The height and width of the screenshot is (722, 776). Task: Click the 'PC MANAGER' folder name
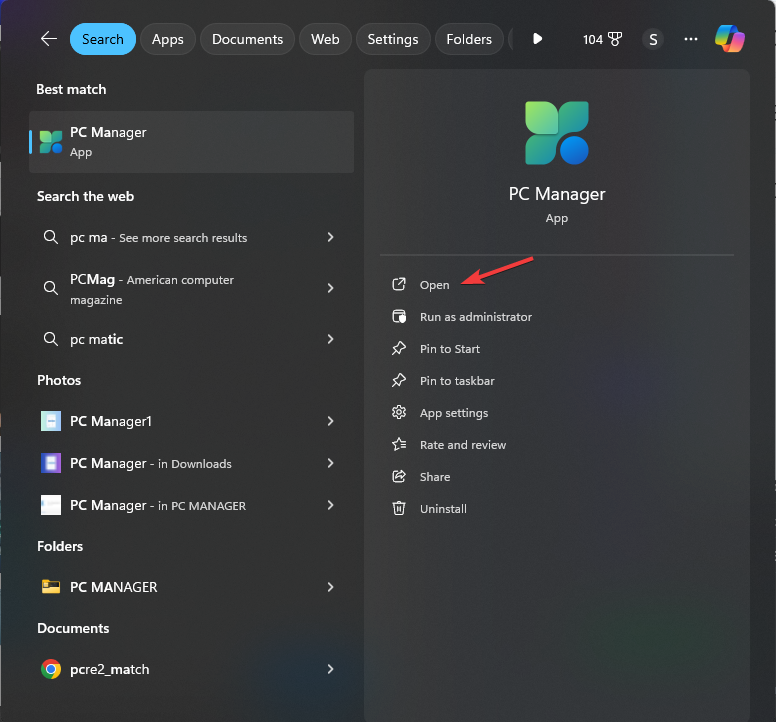pyautogui.click(x=113, y=587)
